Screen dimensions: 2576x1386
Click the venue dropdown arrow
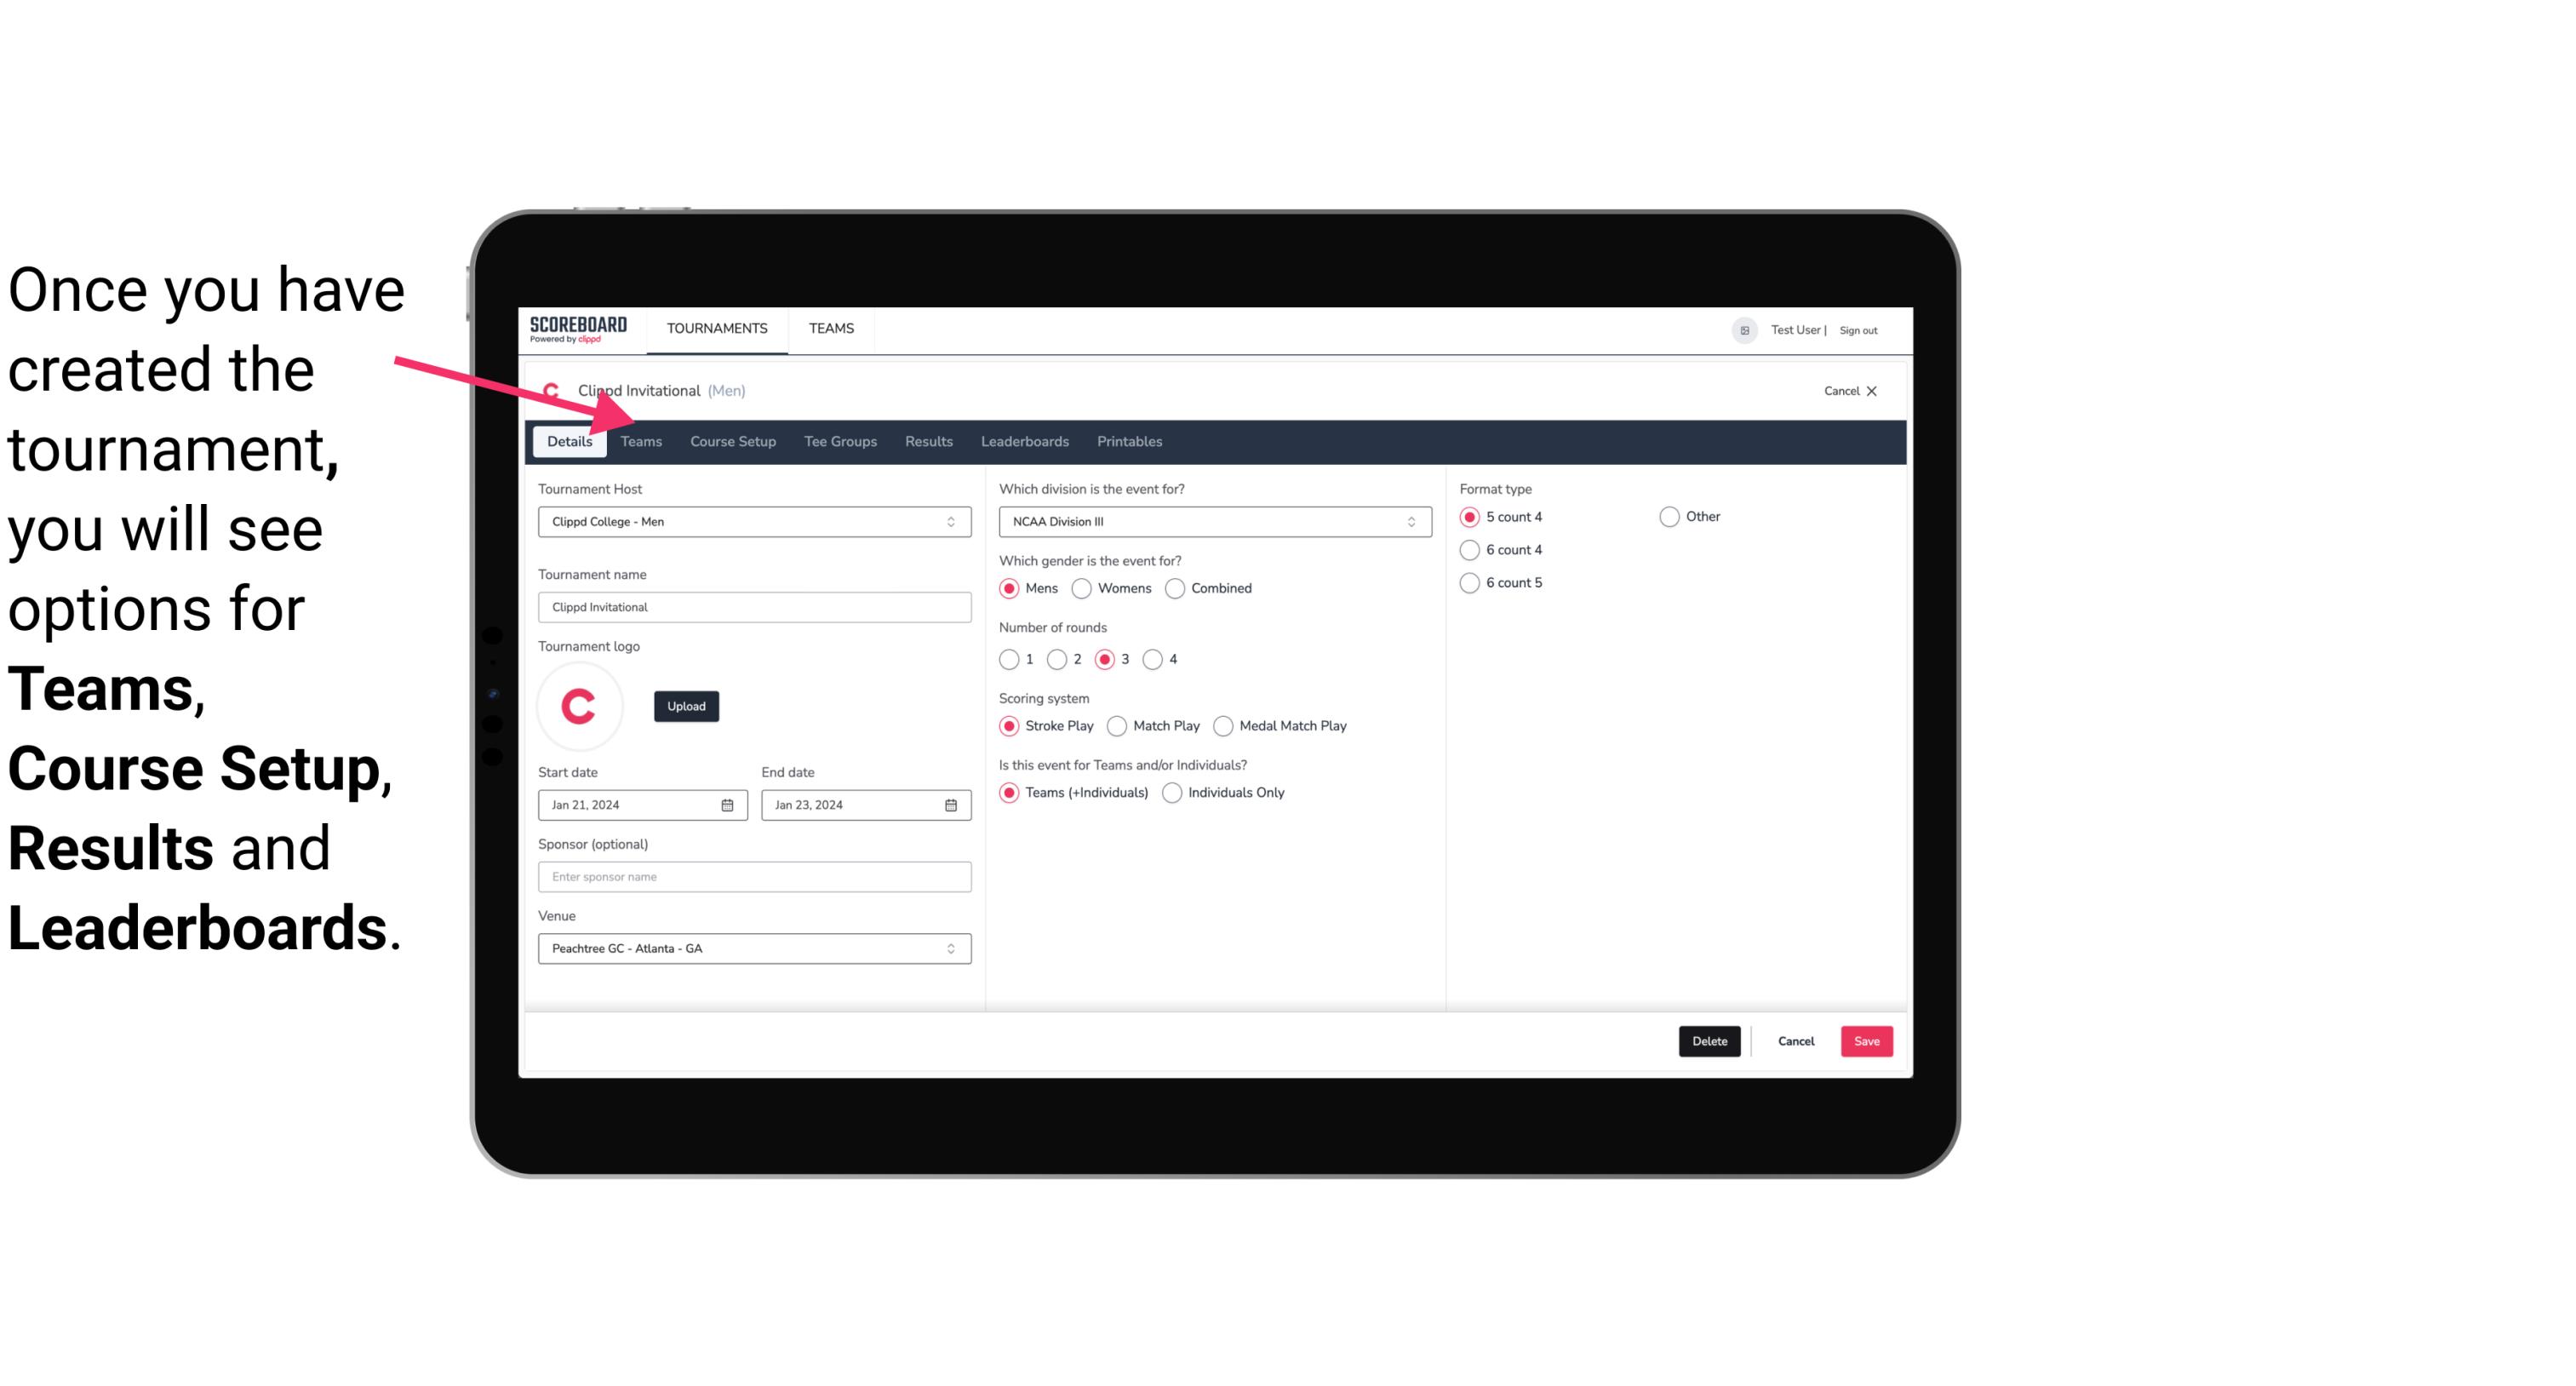952,948
